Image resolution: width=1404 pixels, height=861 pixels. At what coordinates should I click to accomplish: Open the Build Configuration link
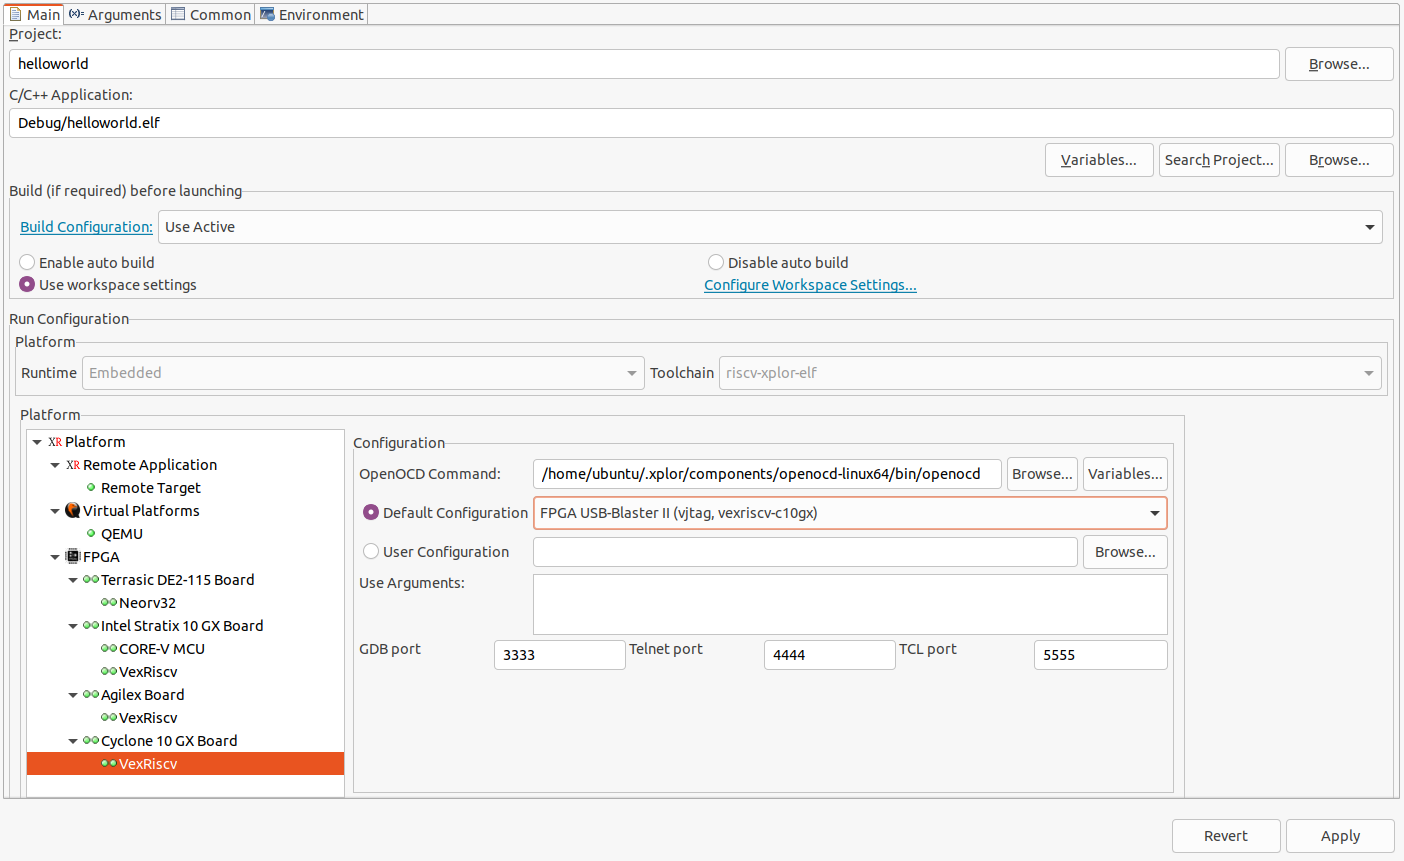tap(86, 227)
